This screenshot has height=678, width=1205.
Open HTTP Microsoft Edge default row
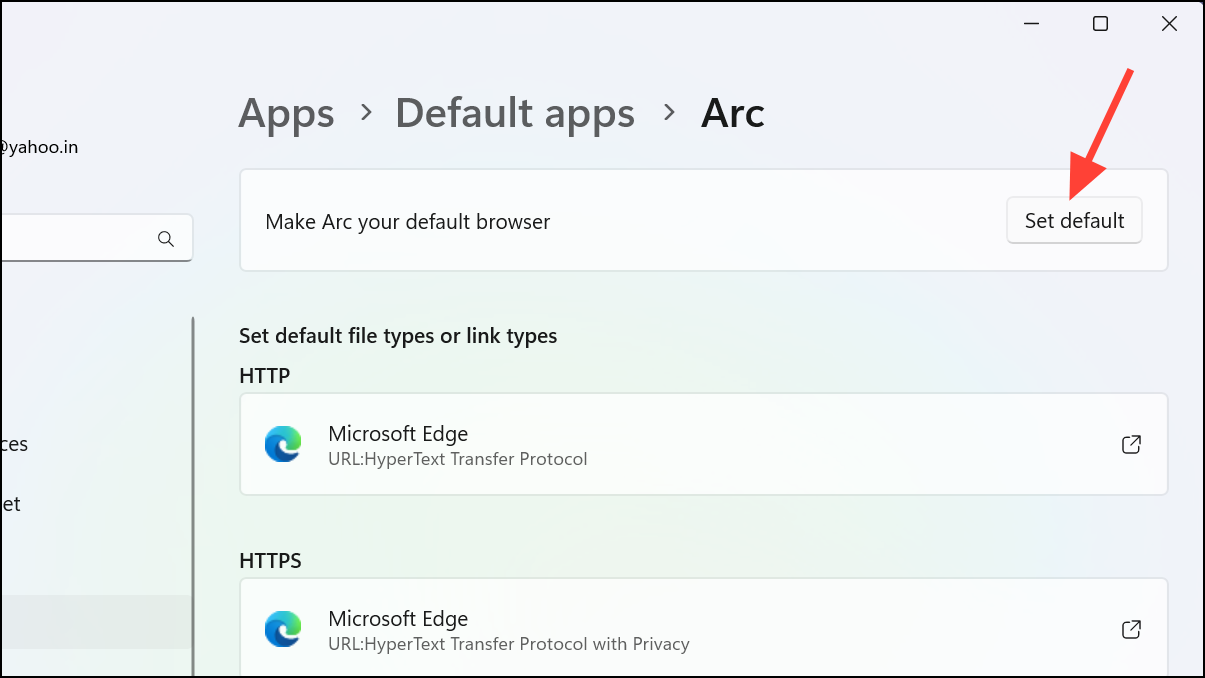click(704, 444)
